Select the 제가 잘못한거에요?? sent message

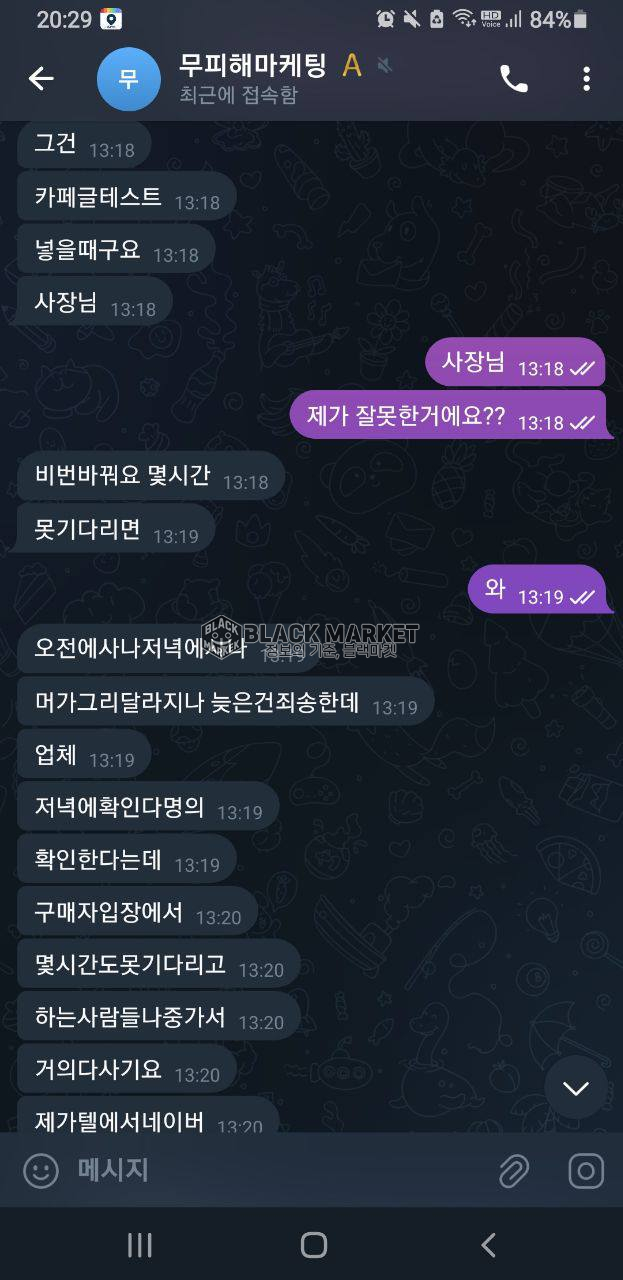coord(448,415)
